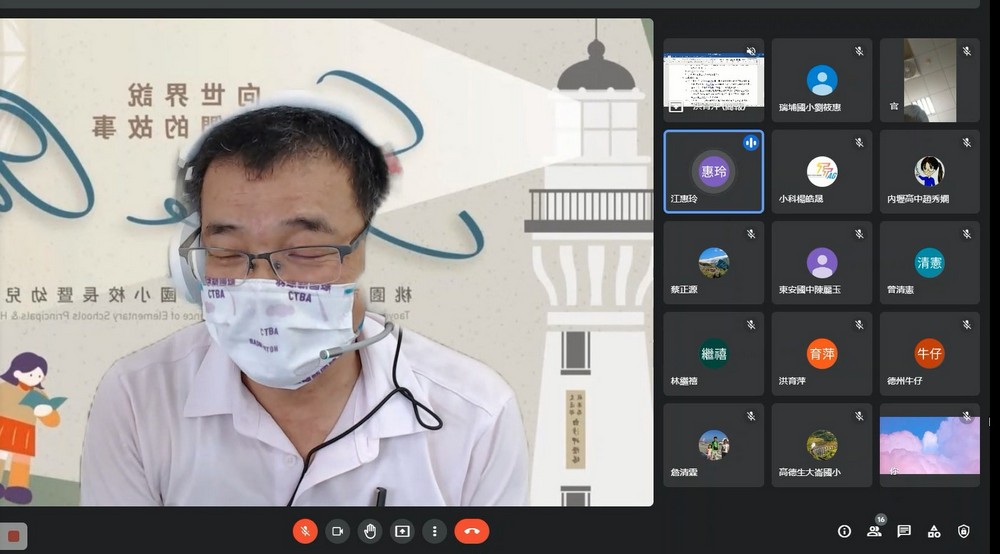1000x554 pixels.
Task: Select the shared document presentation tile
Action: (714, 80)
